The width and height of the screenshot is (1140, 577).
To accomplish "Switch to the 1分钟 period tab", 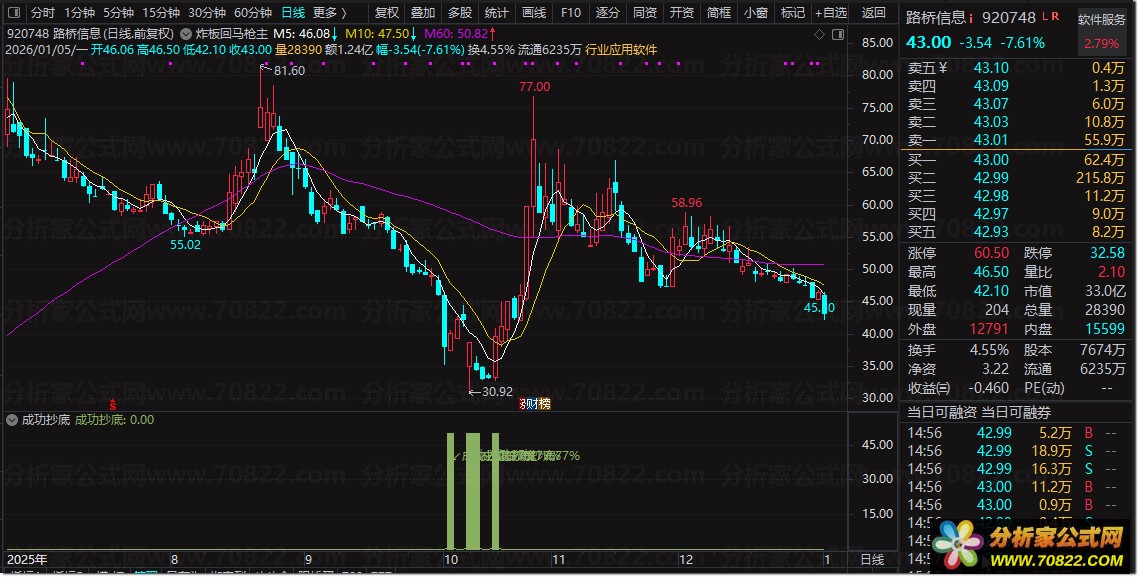I will tap(79, 12).
